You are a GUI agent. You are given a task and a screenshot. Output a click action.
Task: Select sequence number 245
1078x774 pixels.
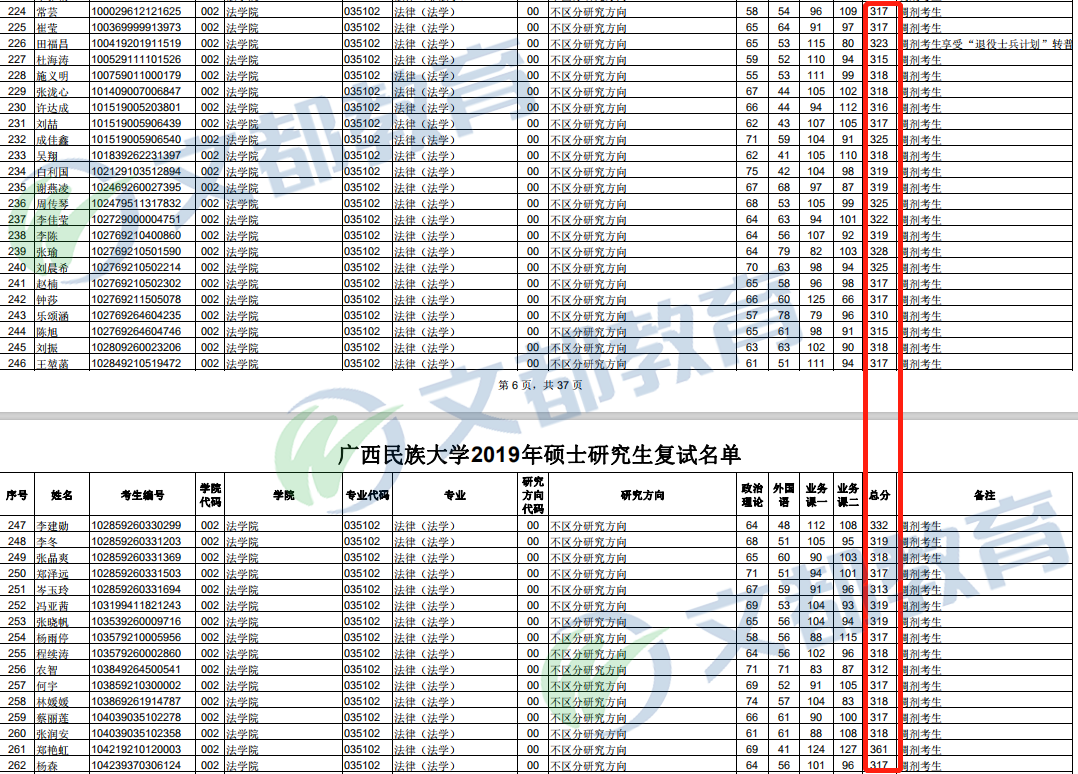tap(17, 347)
